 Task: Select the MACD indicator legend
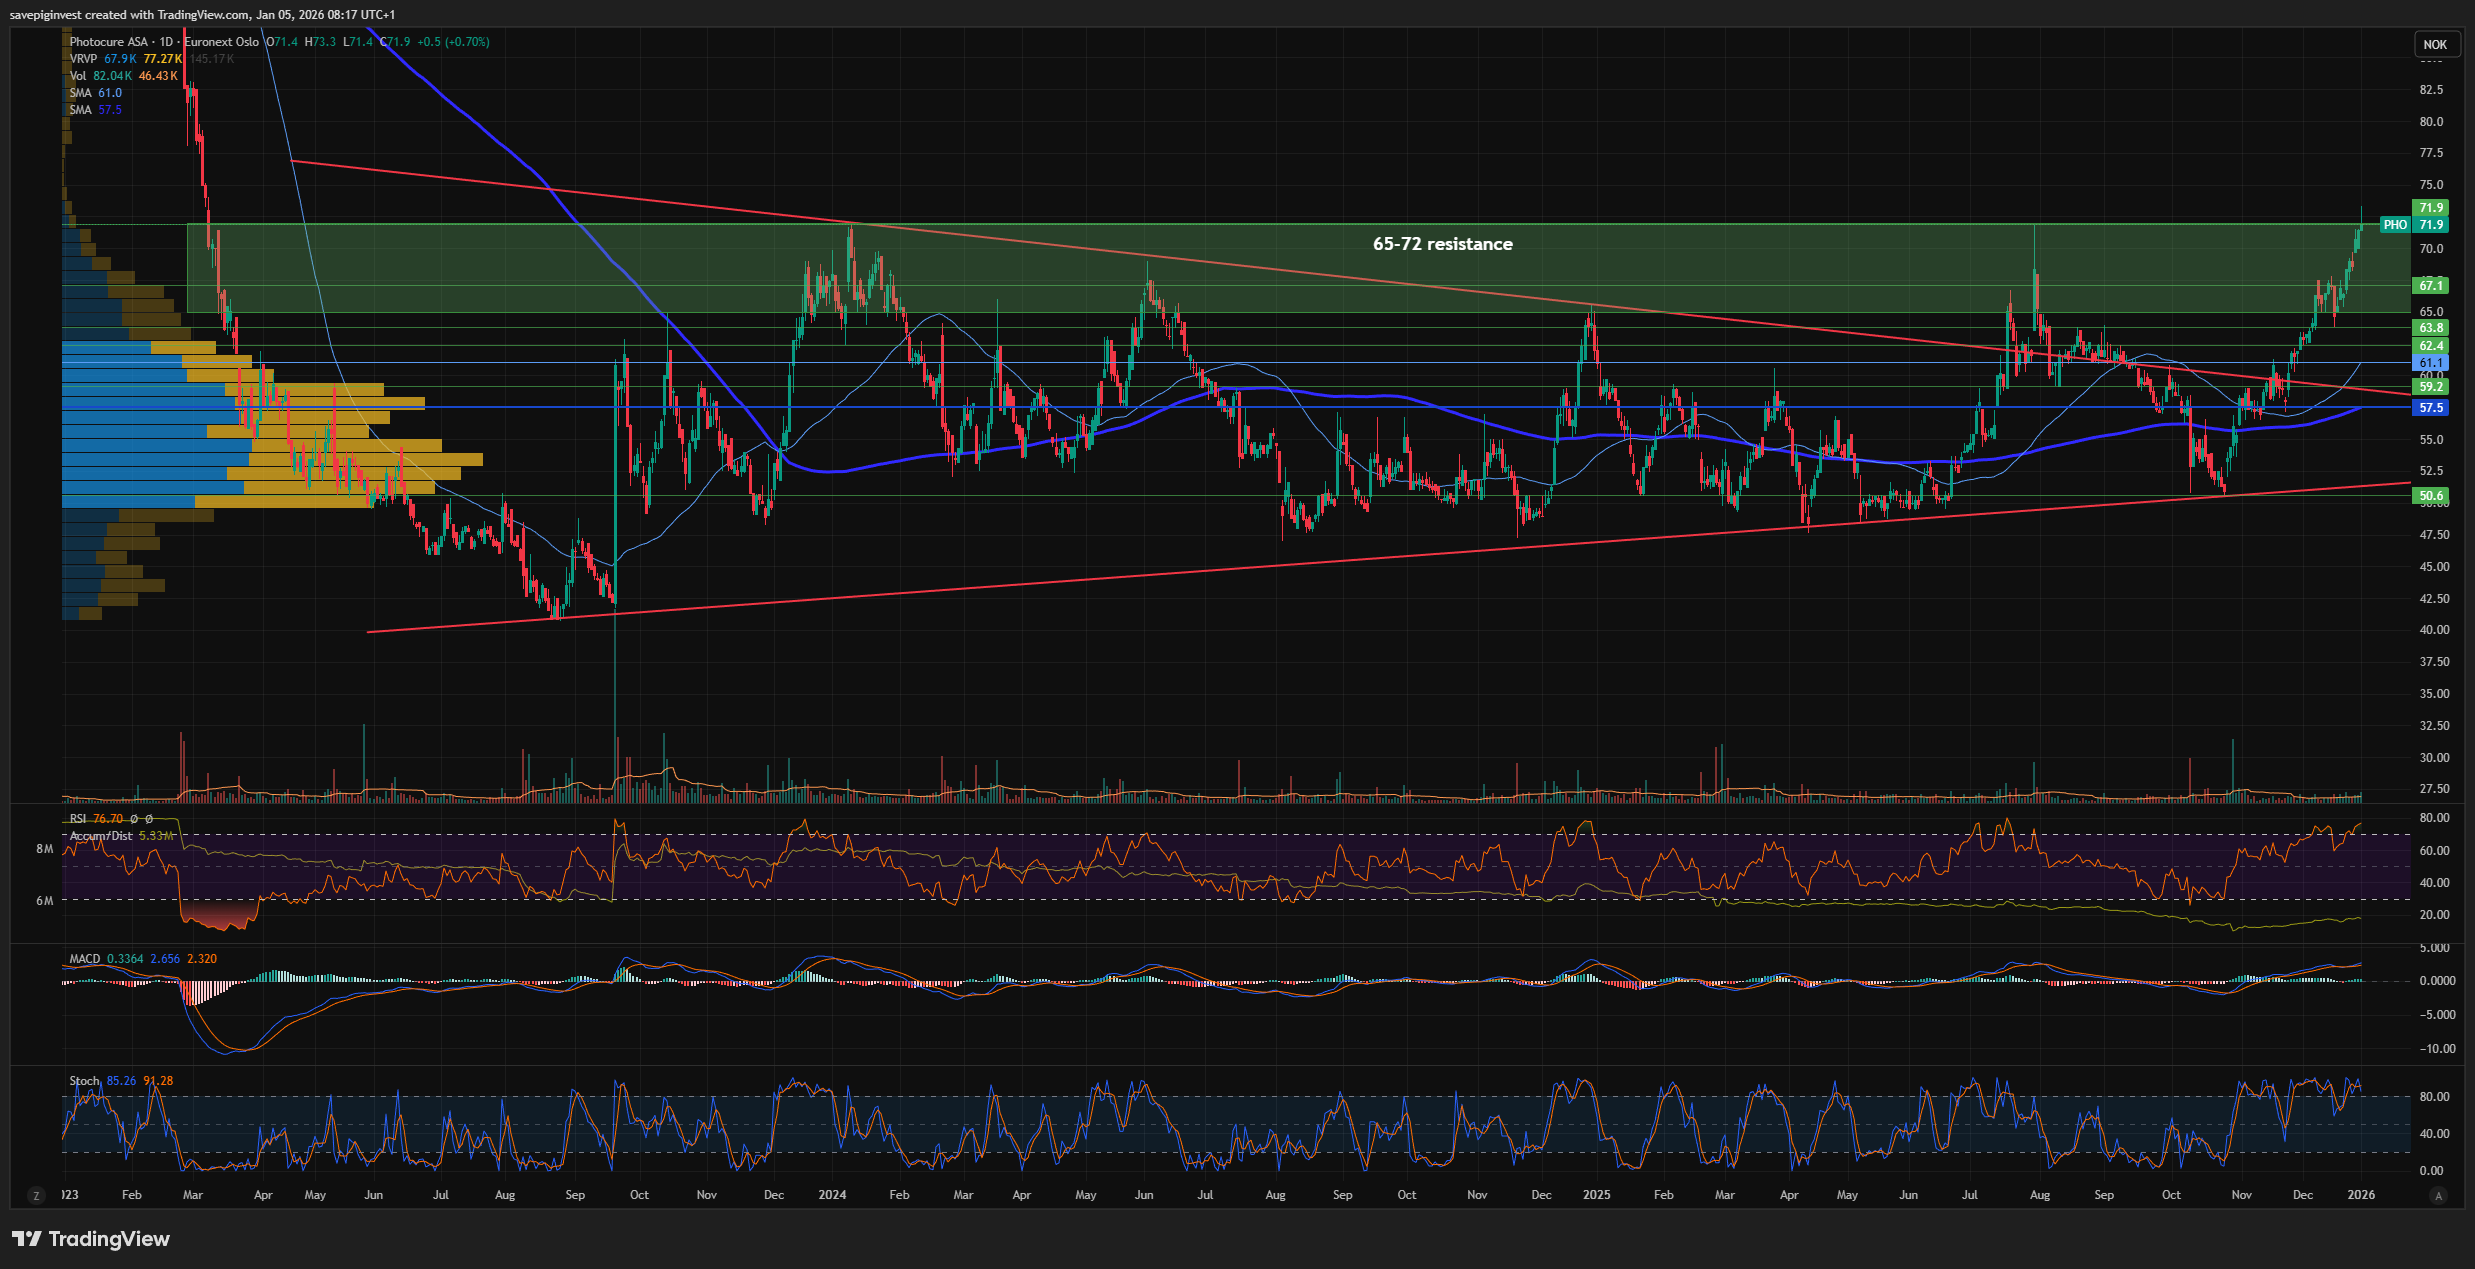tap(85, 959)
